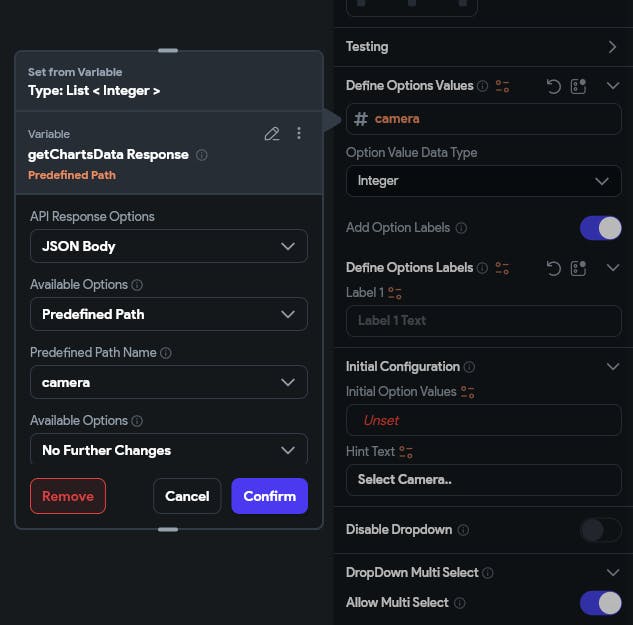Turn off the Add Option Labels switch
Screen dimensions: 633x625
pyautogui.click(x=600, y=228)
